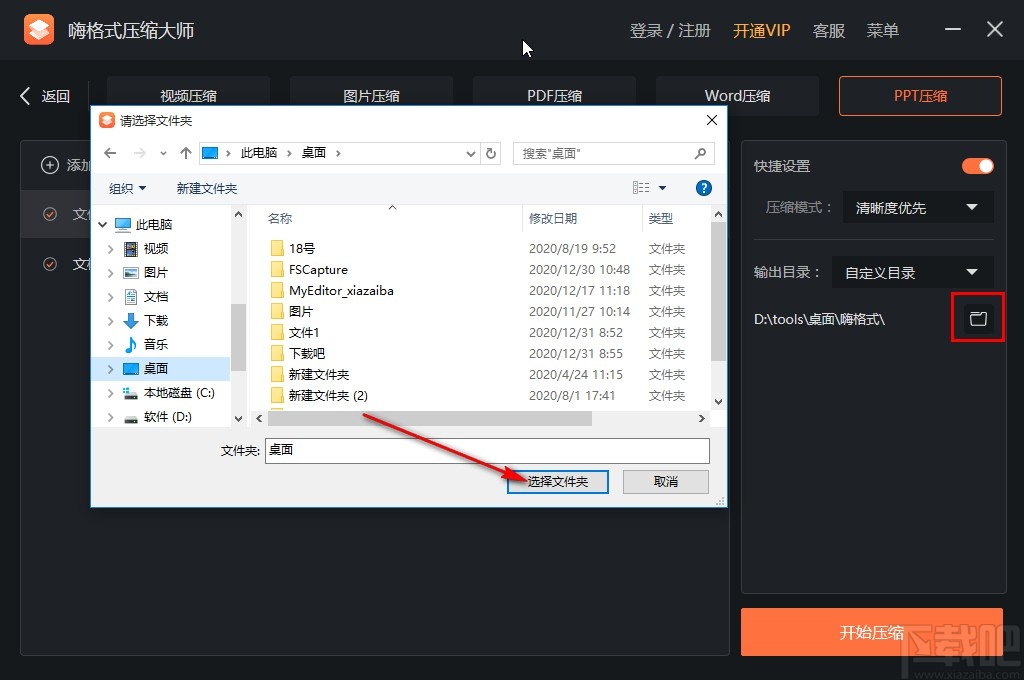The image size is (1024, 680).
Task: Click 取消 button in dialog
Action: coord(665,481)
